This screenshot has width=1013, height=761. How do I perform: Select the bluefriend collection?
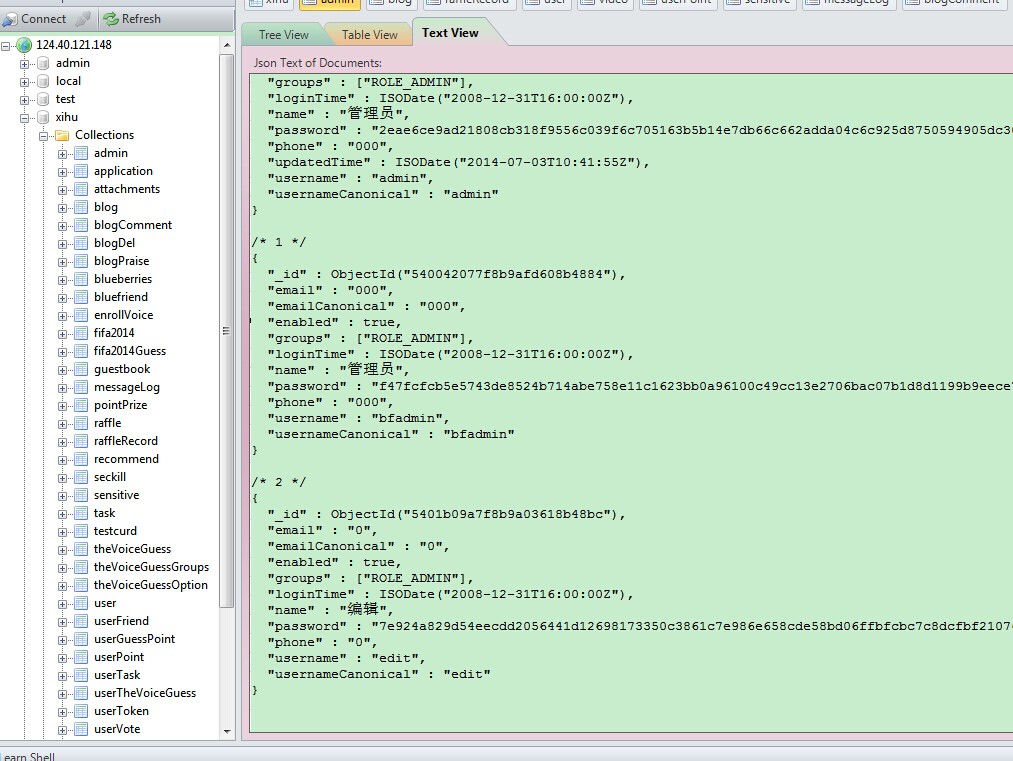(121, 297)
